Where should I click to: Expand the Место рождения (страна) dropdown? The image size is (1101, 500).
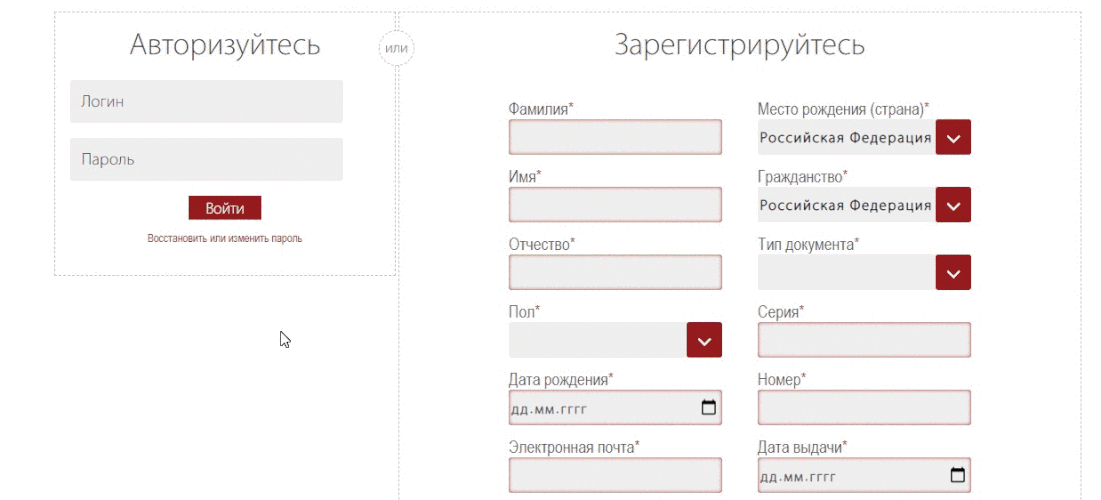pyautogui.click(x=953, y=137)
